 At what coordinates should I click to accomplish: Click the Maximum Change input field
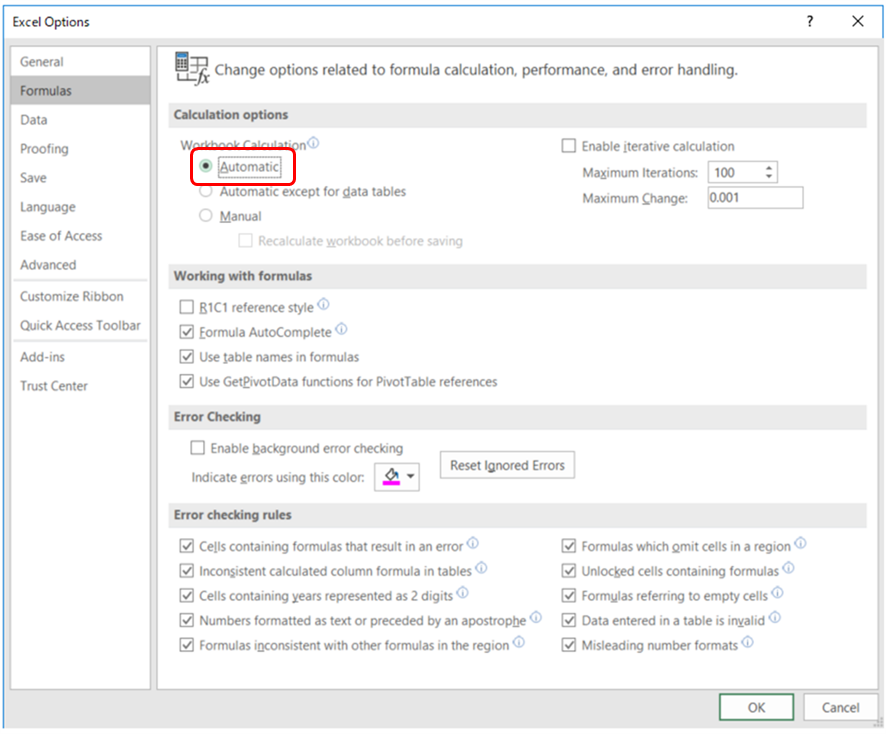pos(755,198)
